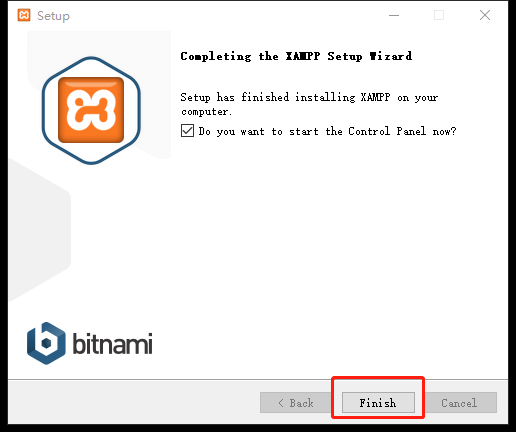
Task: Minimize the Setup window
Action: tap(394, 15)
